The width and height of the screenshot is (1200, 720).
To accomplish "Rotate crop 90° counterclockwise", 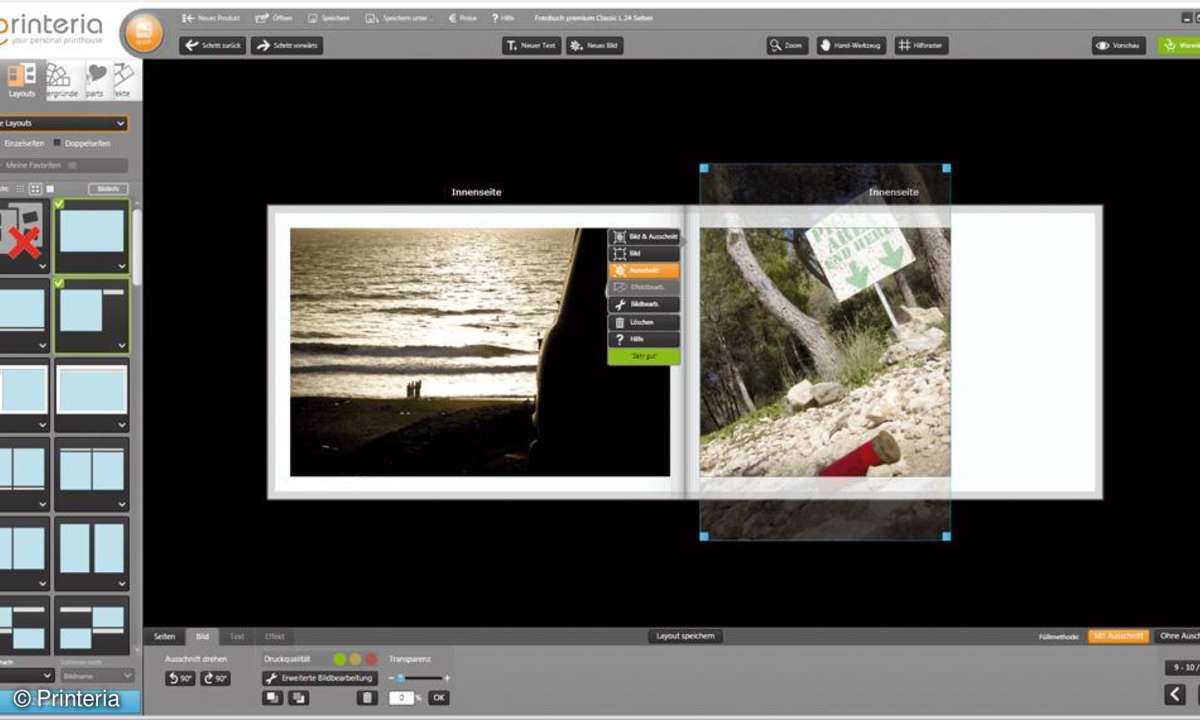I will pyautogui.click(x=180, y=678).
